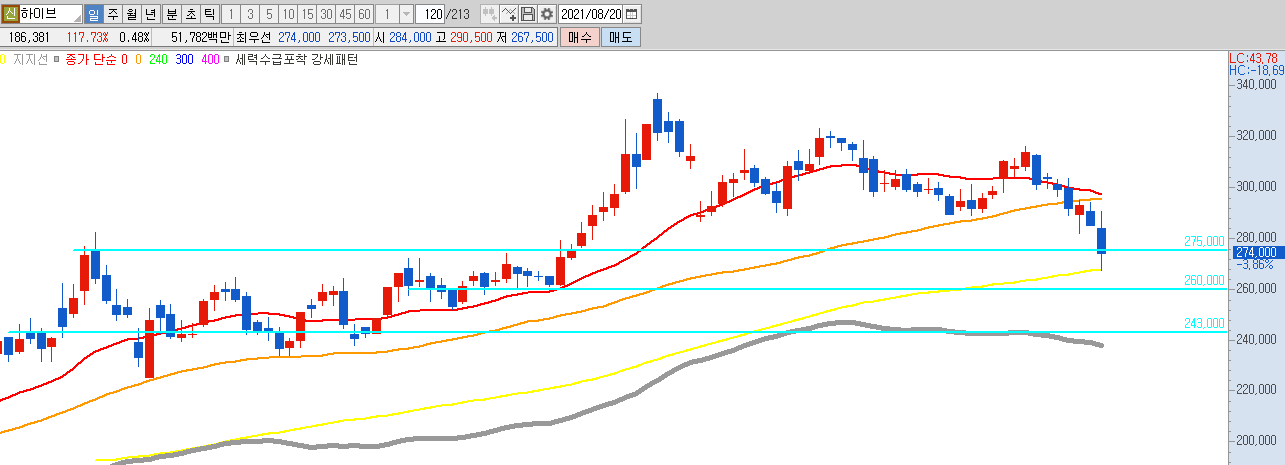The image size is (1285, 465).
Task: Switch to 분 minute chart period
Action: click(x=170, y=14)
